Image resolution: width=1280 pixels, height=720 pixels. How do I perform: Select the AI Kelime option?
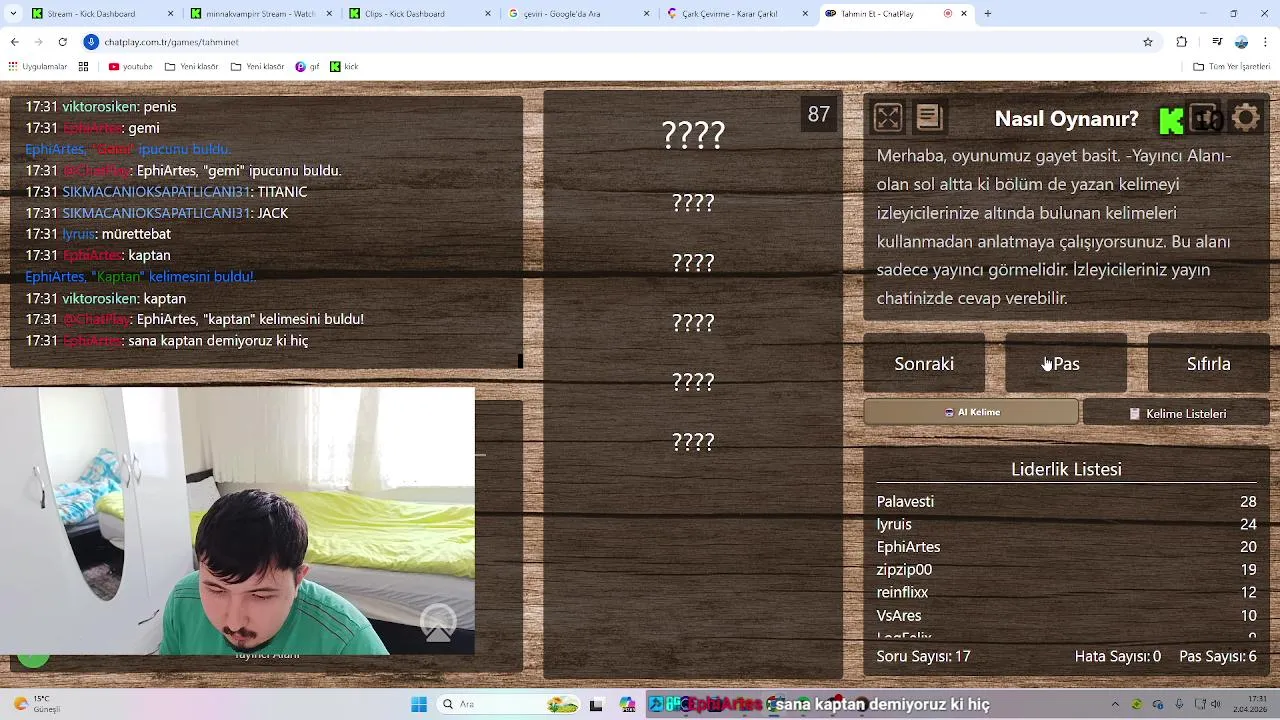tap(971, 412)
